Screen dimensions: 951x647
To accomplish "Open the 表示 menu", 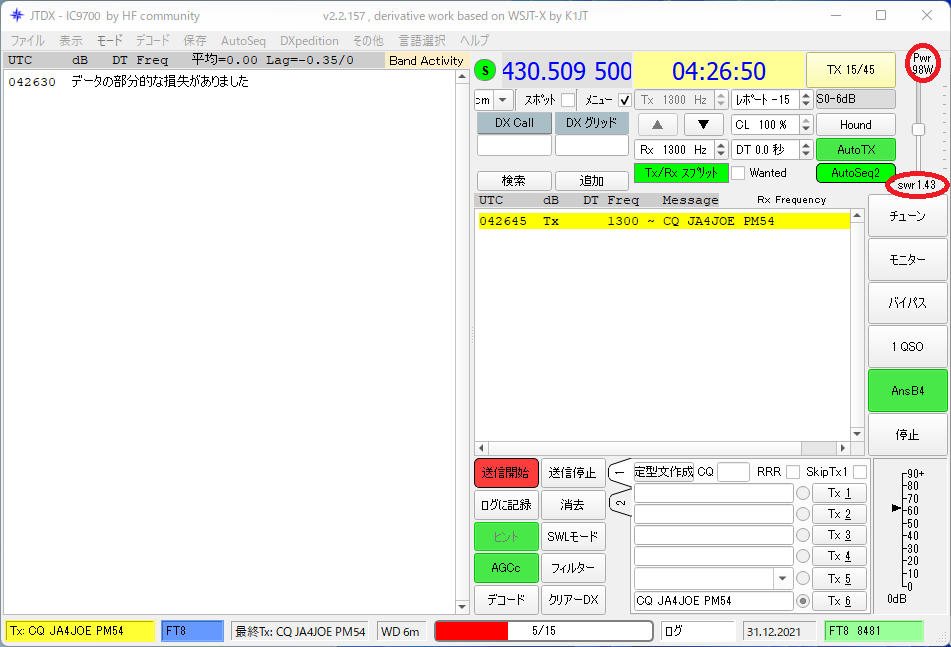I will click(x=71, y=41).
